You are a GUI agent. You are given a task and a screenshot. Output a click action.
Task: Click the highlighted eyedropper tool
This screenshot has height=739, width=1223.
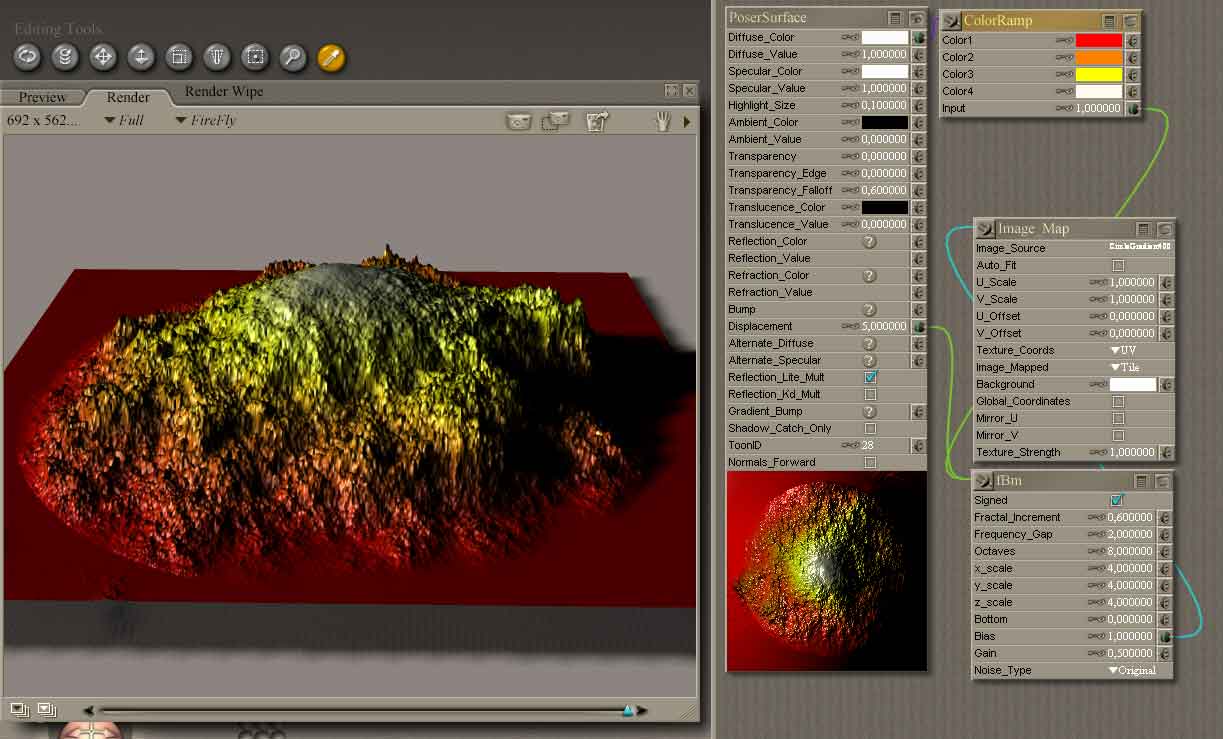coord(331,57)
